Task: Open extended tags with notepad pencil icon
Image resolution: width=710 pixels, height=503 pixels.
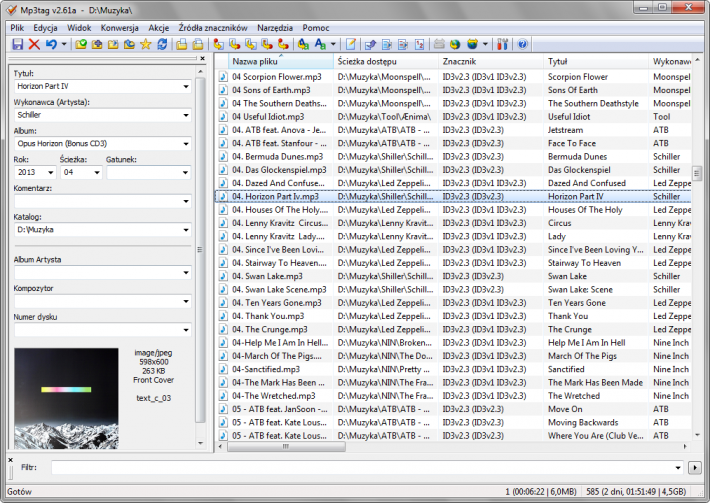Action: (350, 44)
